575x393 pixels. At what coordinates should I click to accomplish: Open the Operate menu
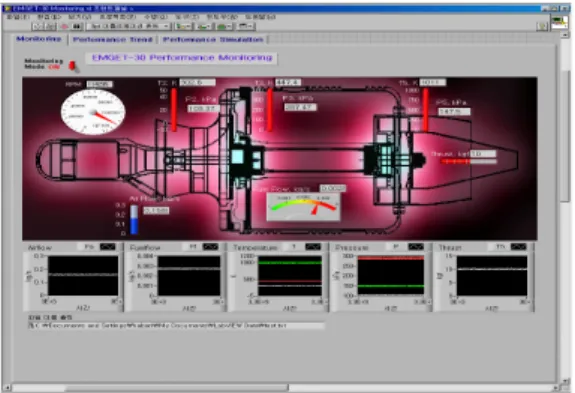point(155,17)
